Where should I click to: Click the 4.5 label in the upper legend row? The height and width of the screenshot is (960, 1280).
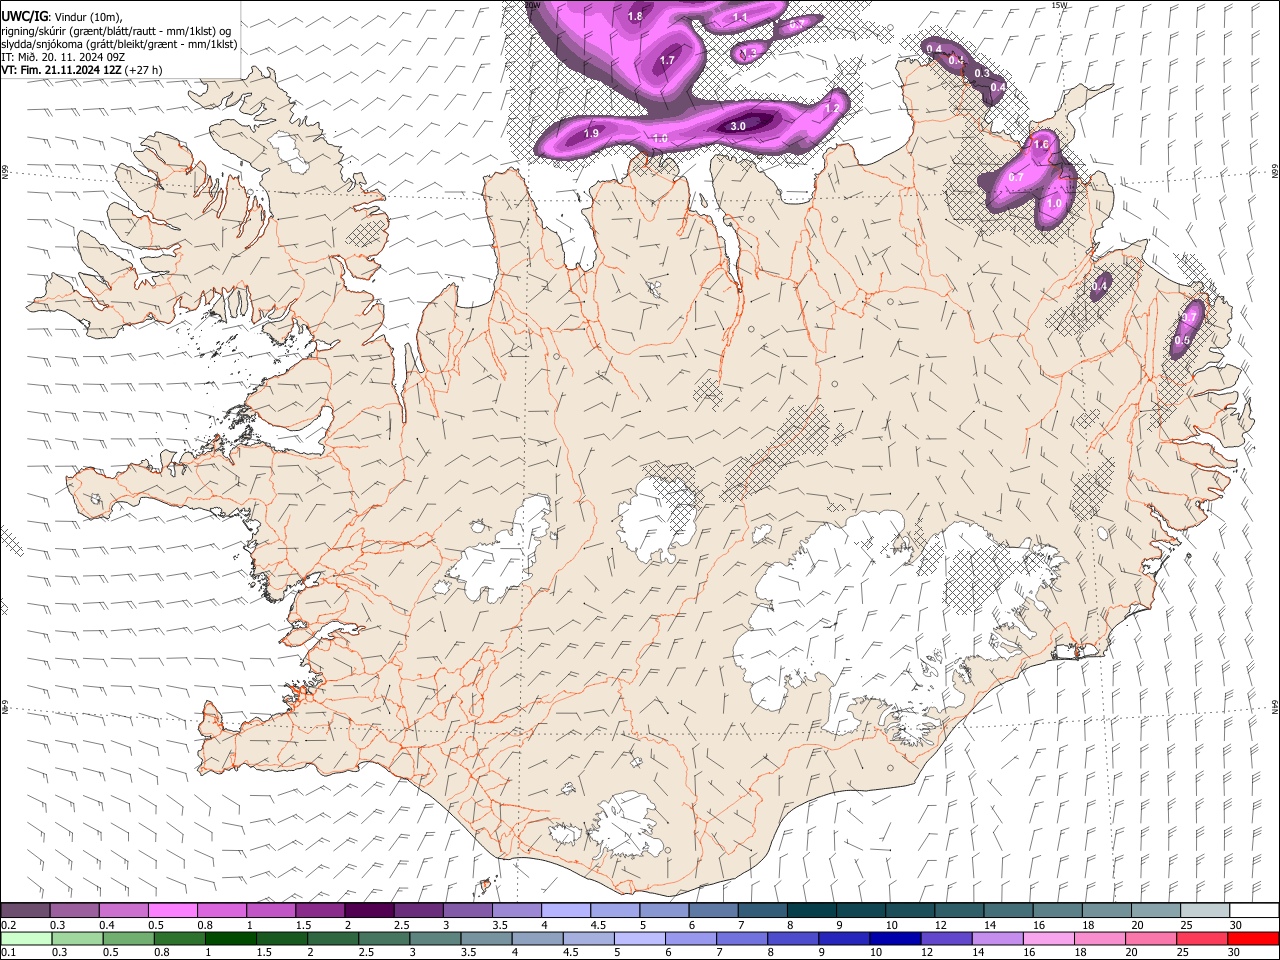(598, 925)
